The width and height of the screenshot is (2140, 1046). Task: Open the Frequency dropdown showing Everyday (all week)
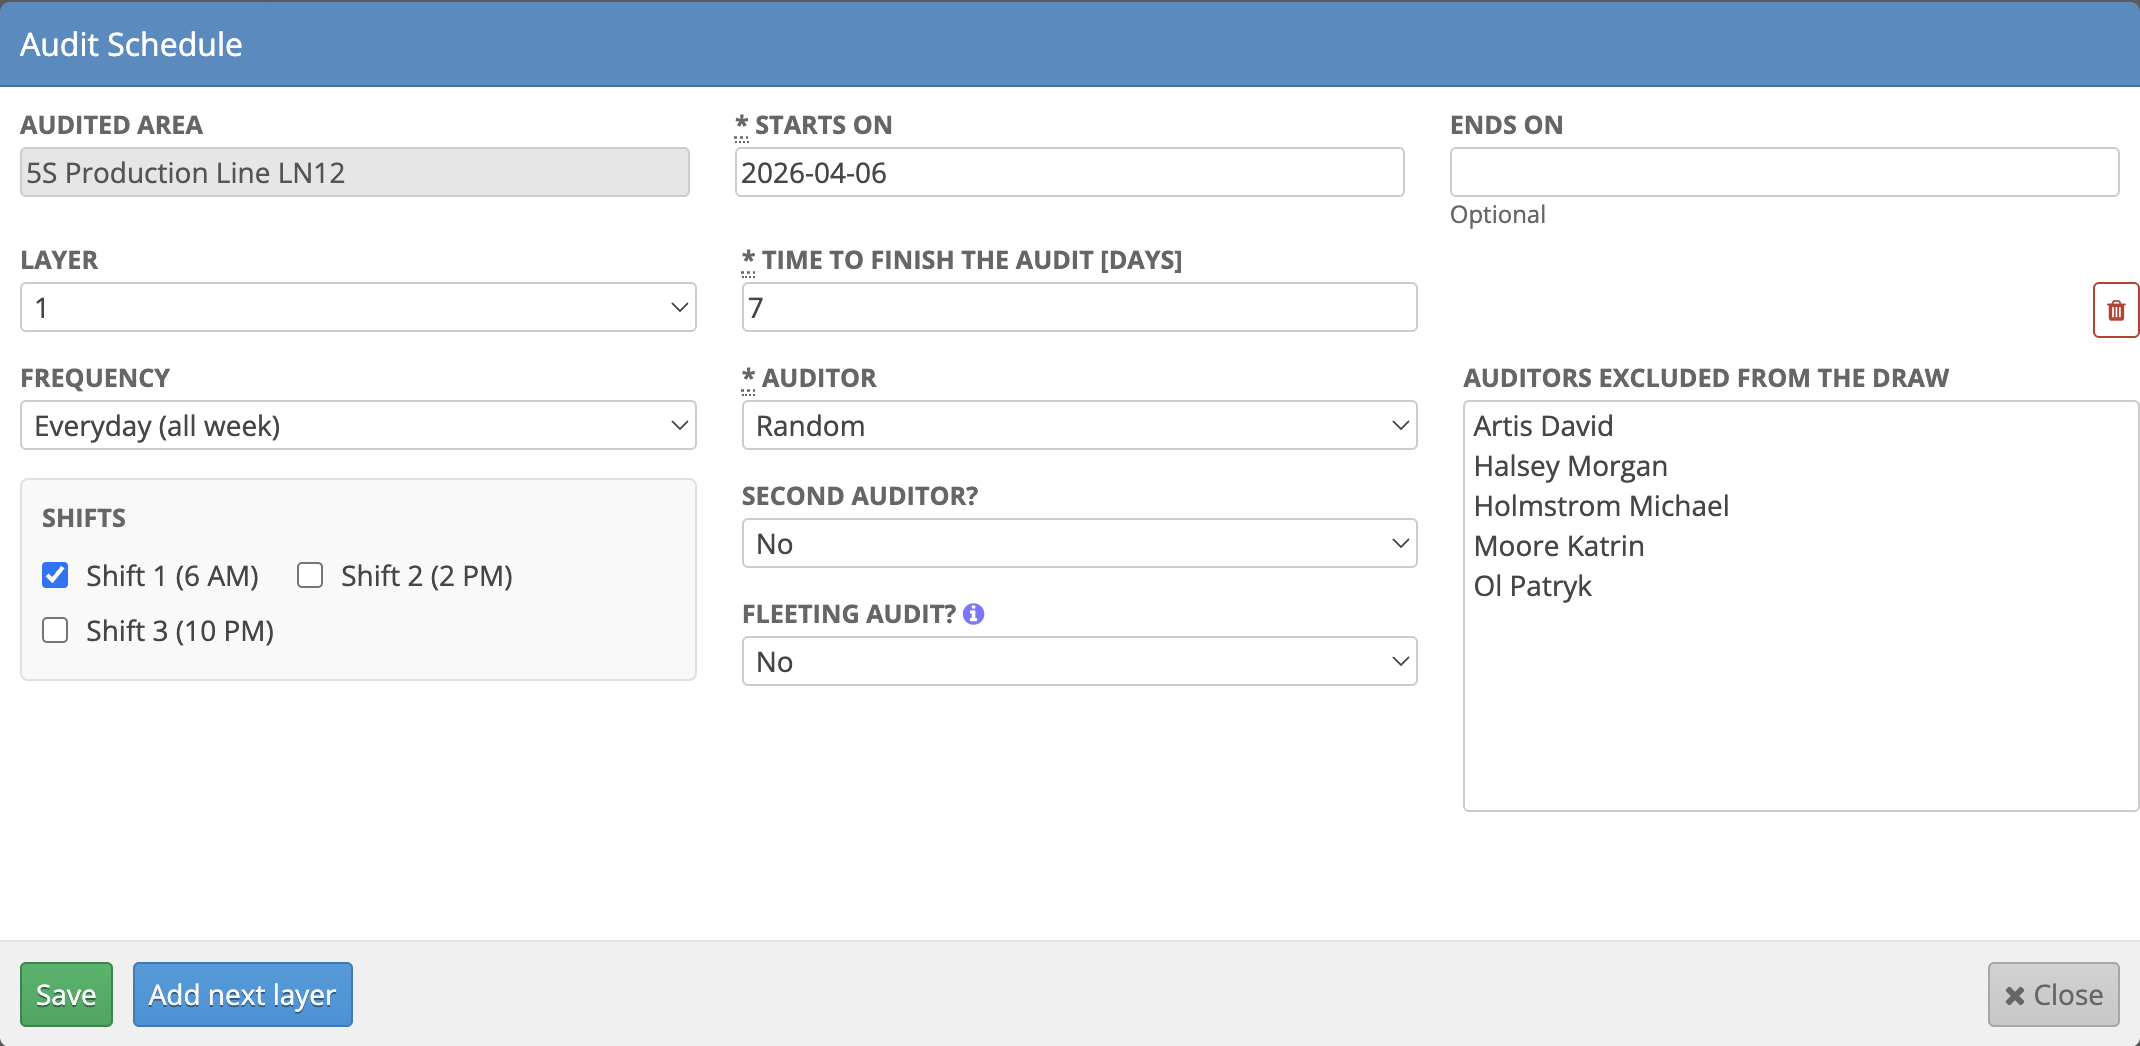pos(358,425)
